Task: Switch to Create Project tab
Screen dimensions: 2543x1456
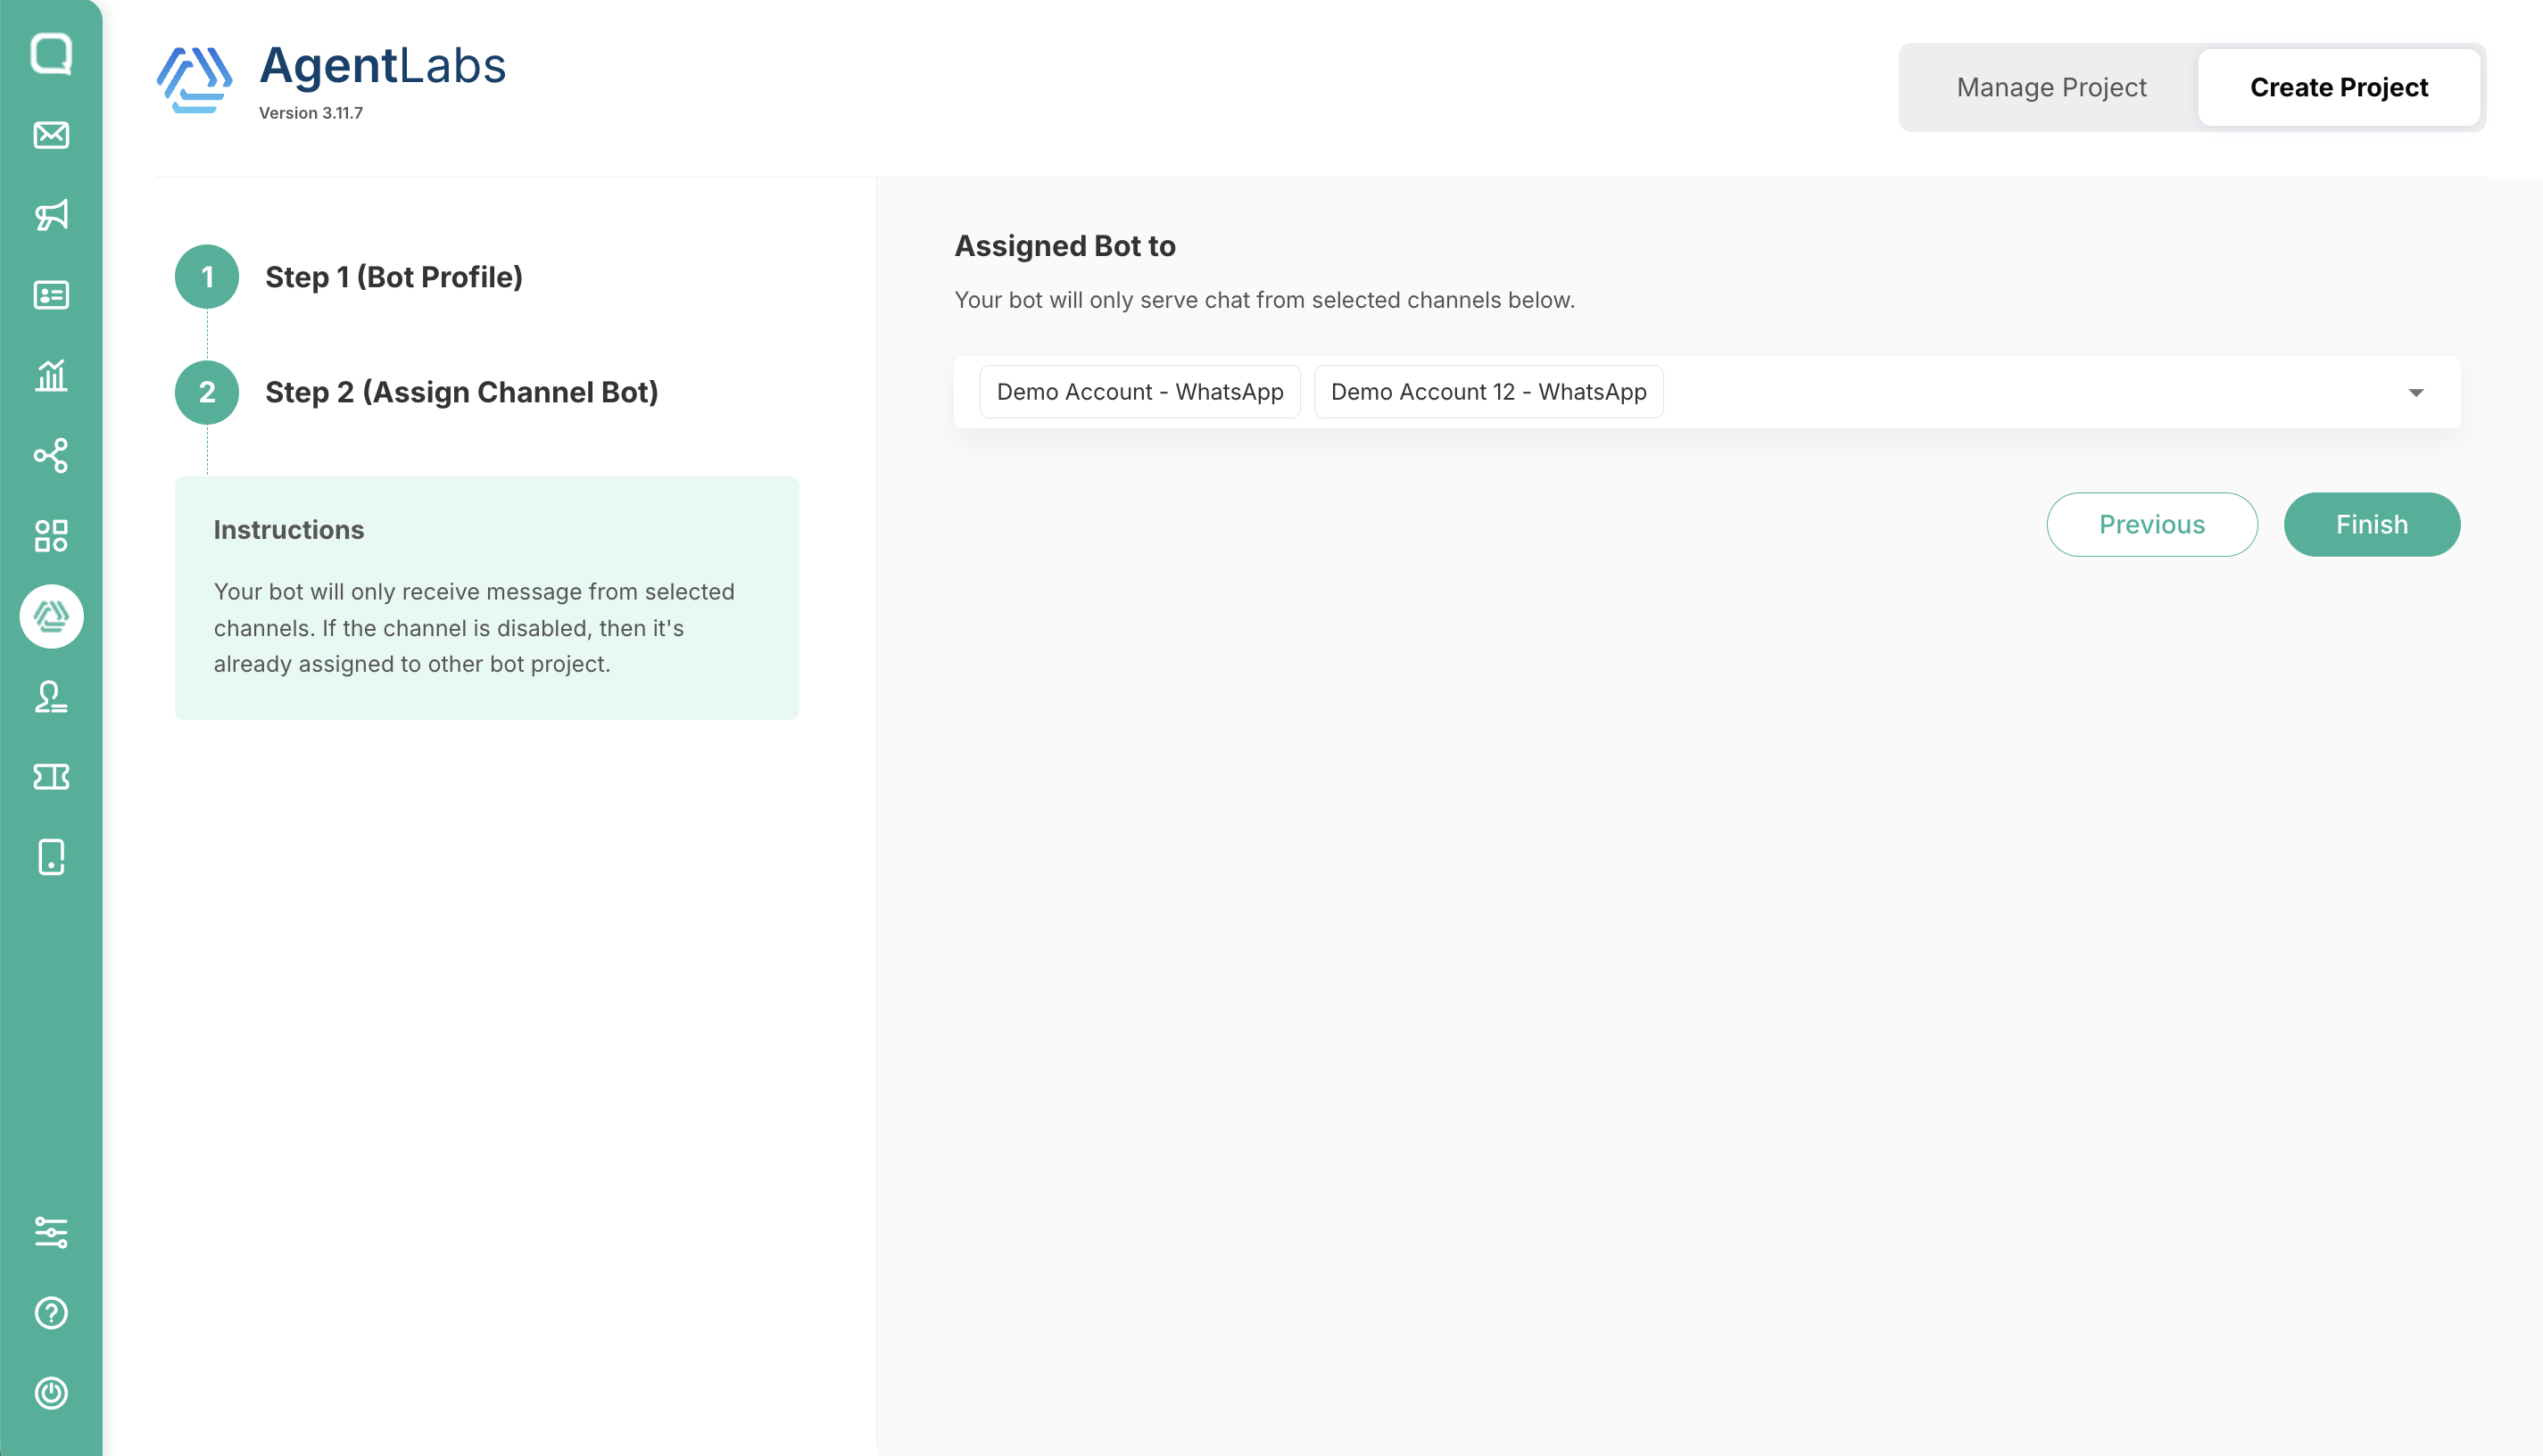Action: [x=2338, y=87]
